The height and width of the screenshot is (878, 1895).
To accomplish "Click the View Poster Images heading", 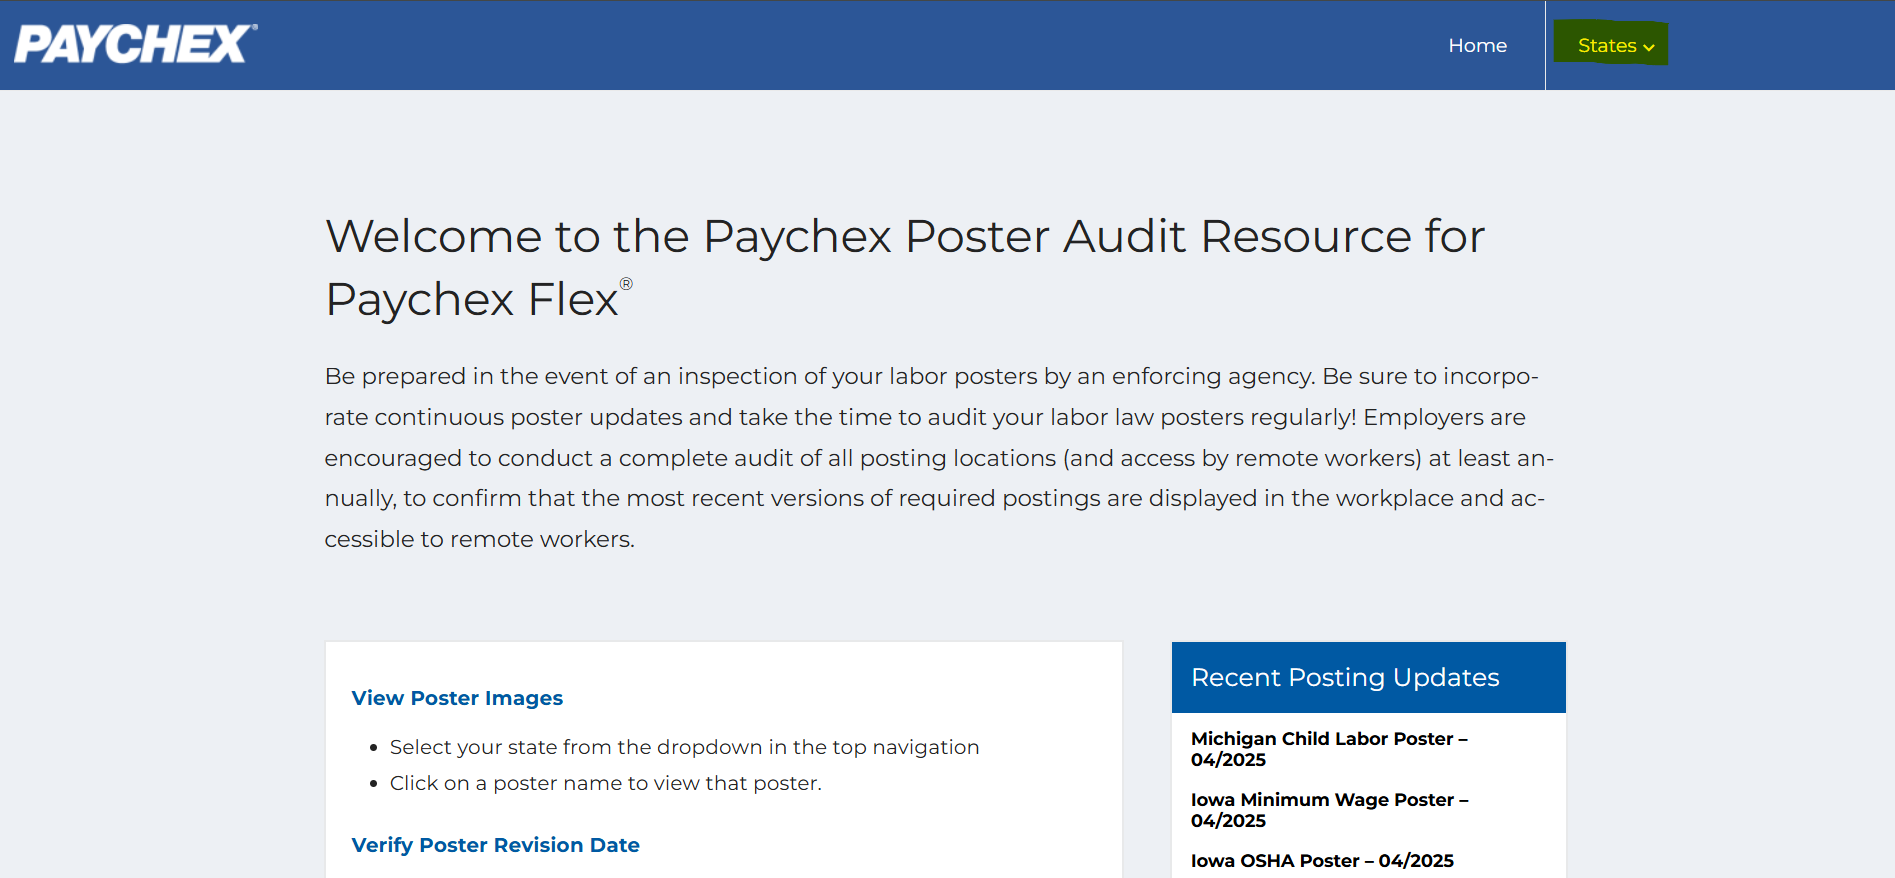I will (x=457, y=698).
